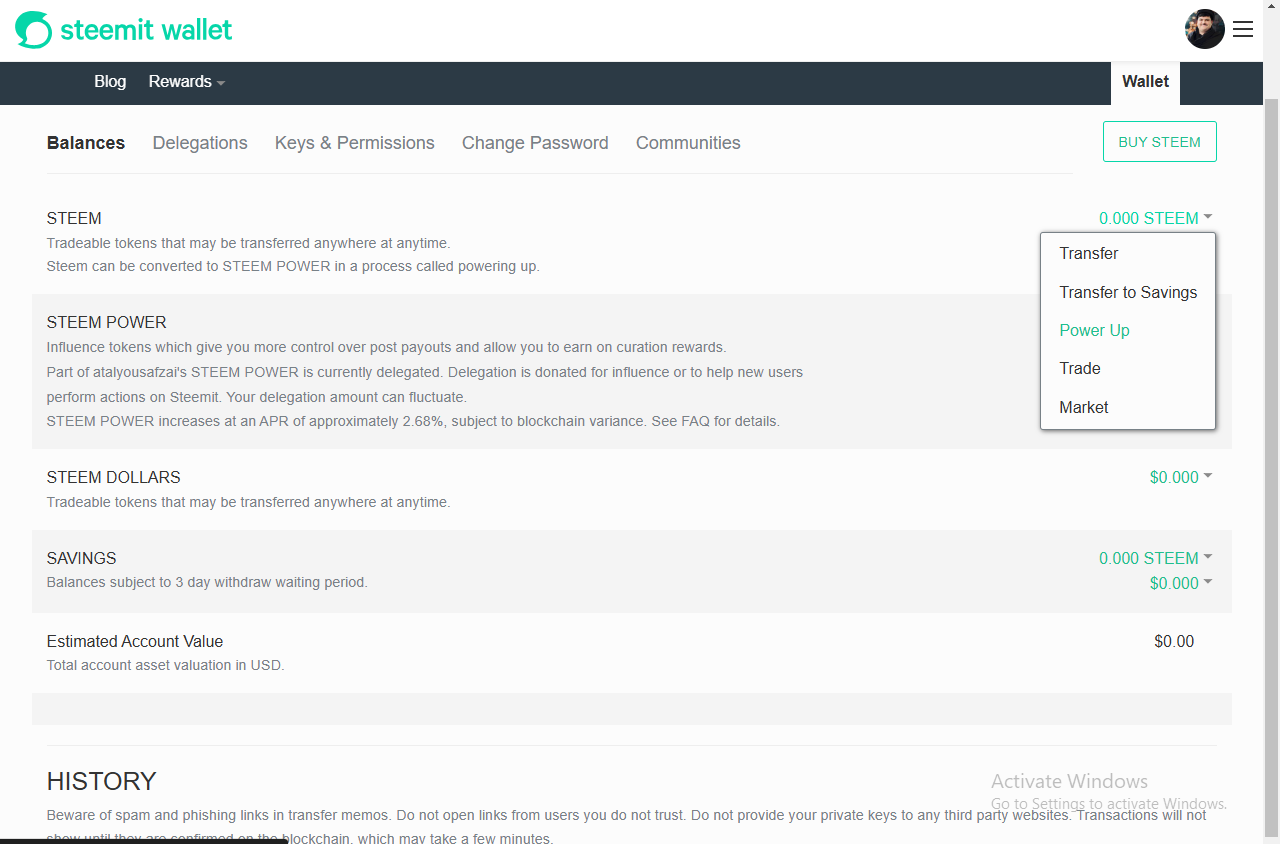The image size is (1280, 844).
Task: Select the Power Up option
Action: tap(1094, 330)
